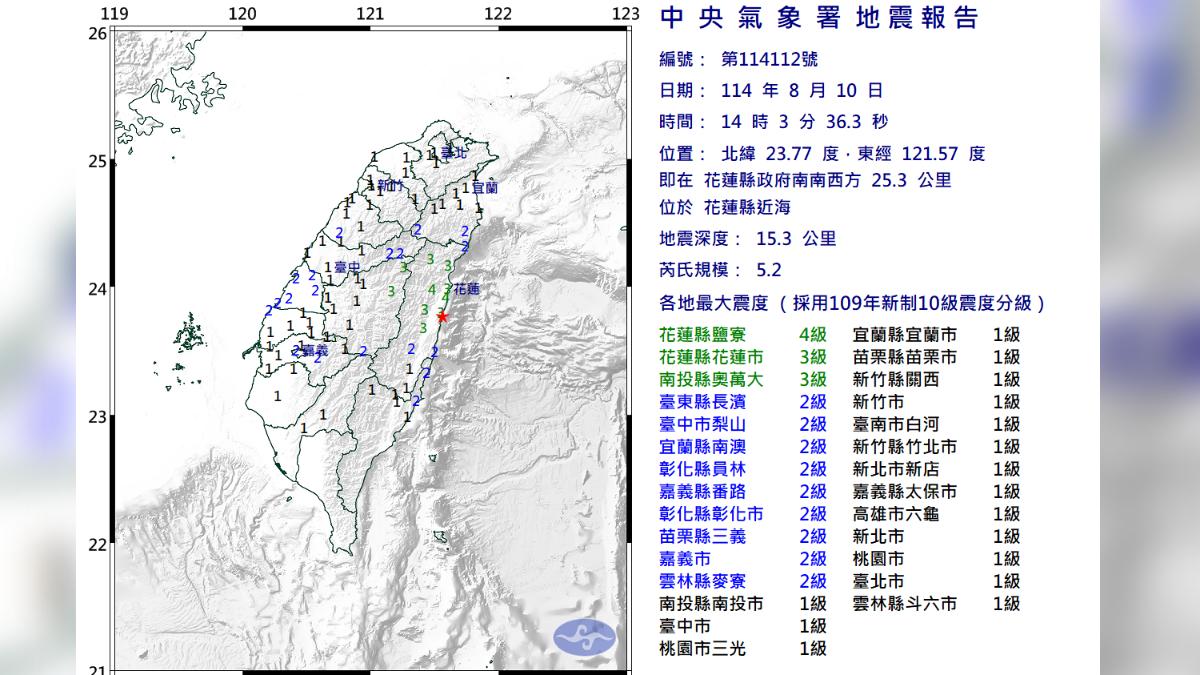This screenshot has height=675, width=1200.
Task: Click the 桃園市三光 1級 intensity entry
Action: pos(742,648)
